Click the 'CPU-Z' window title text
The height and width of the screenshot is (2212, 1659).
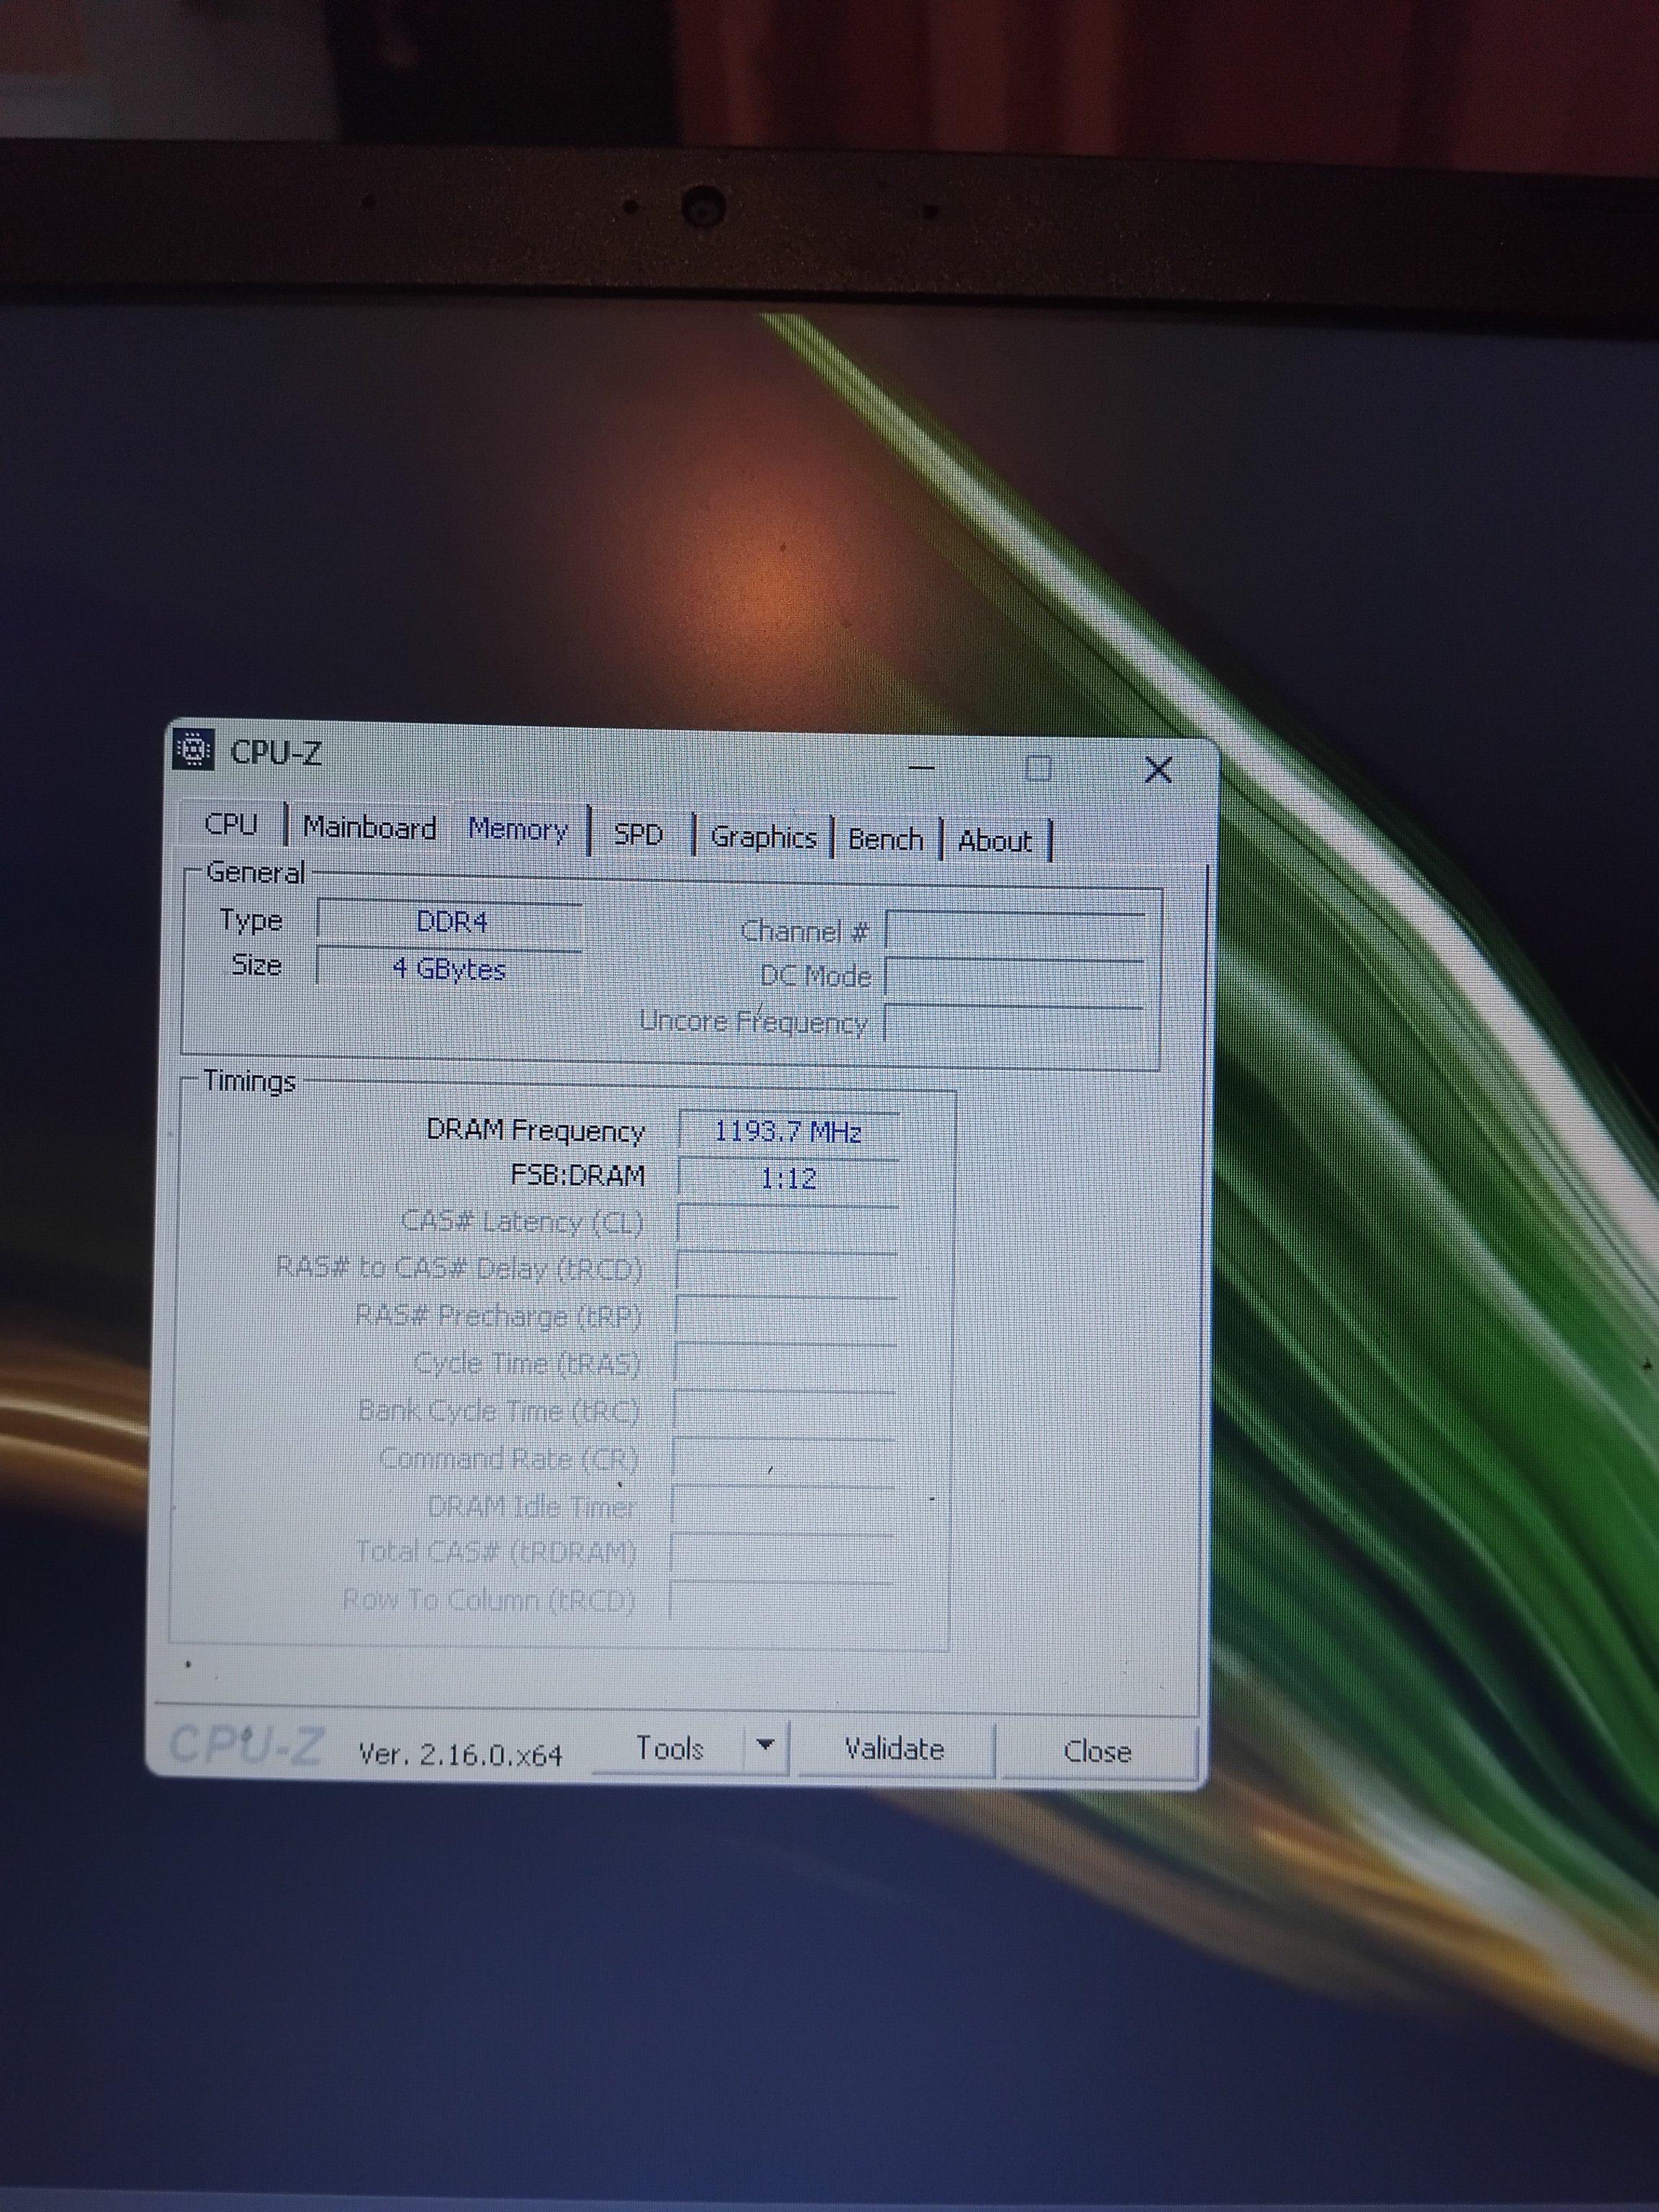pyautogui.click(x=276, y=752)
